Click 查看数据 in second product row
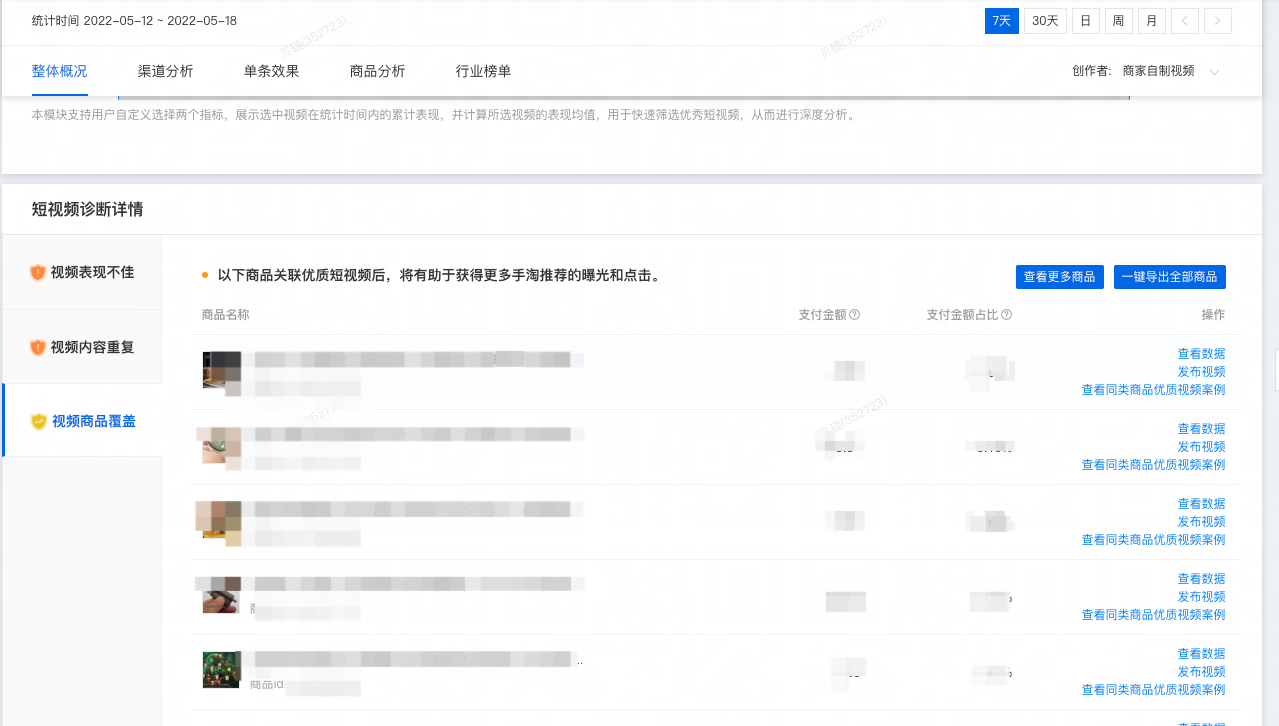This screenshot has width=1279, height=726. (x=1201, y=428)
